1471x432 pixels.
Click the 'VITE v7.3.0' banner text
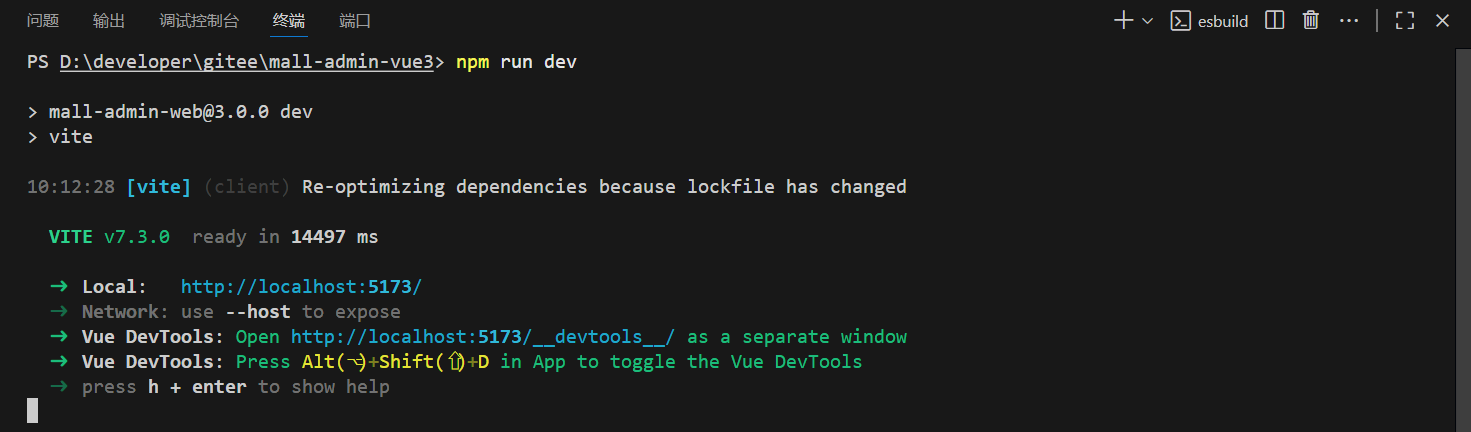click(109, 237)
